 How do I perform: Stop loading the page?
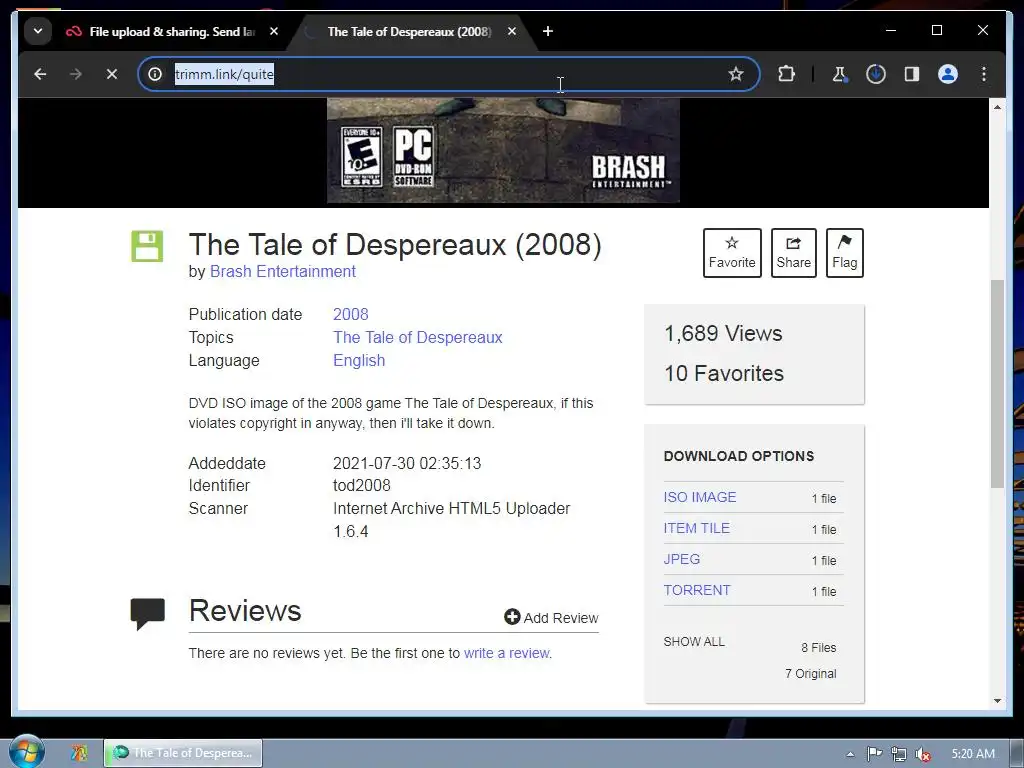tap(112, 74)
